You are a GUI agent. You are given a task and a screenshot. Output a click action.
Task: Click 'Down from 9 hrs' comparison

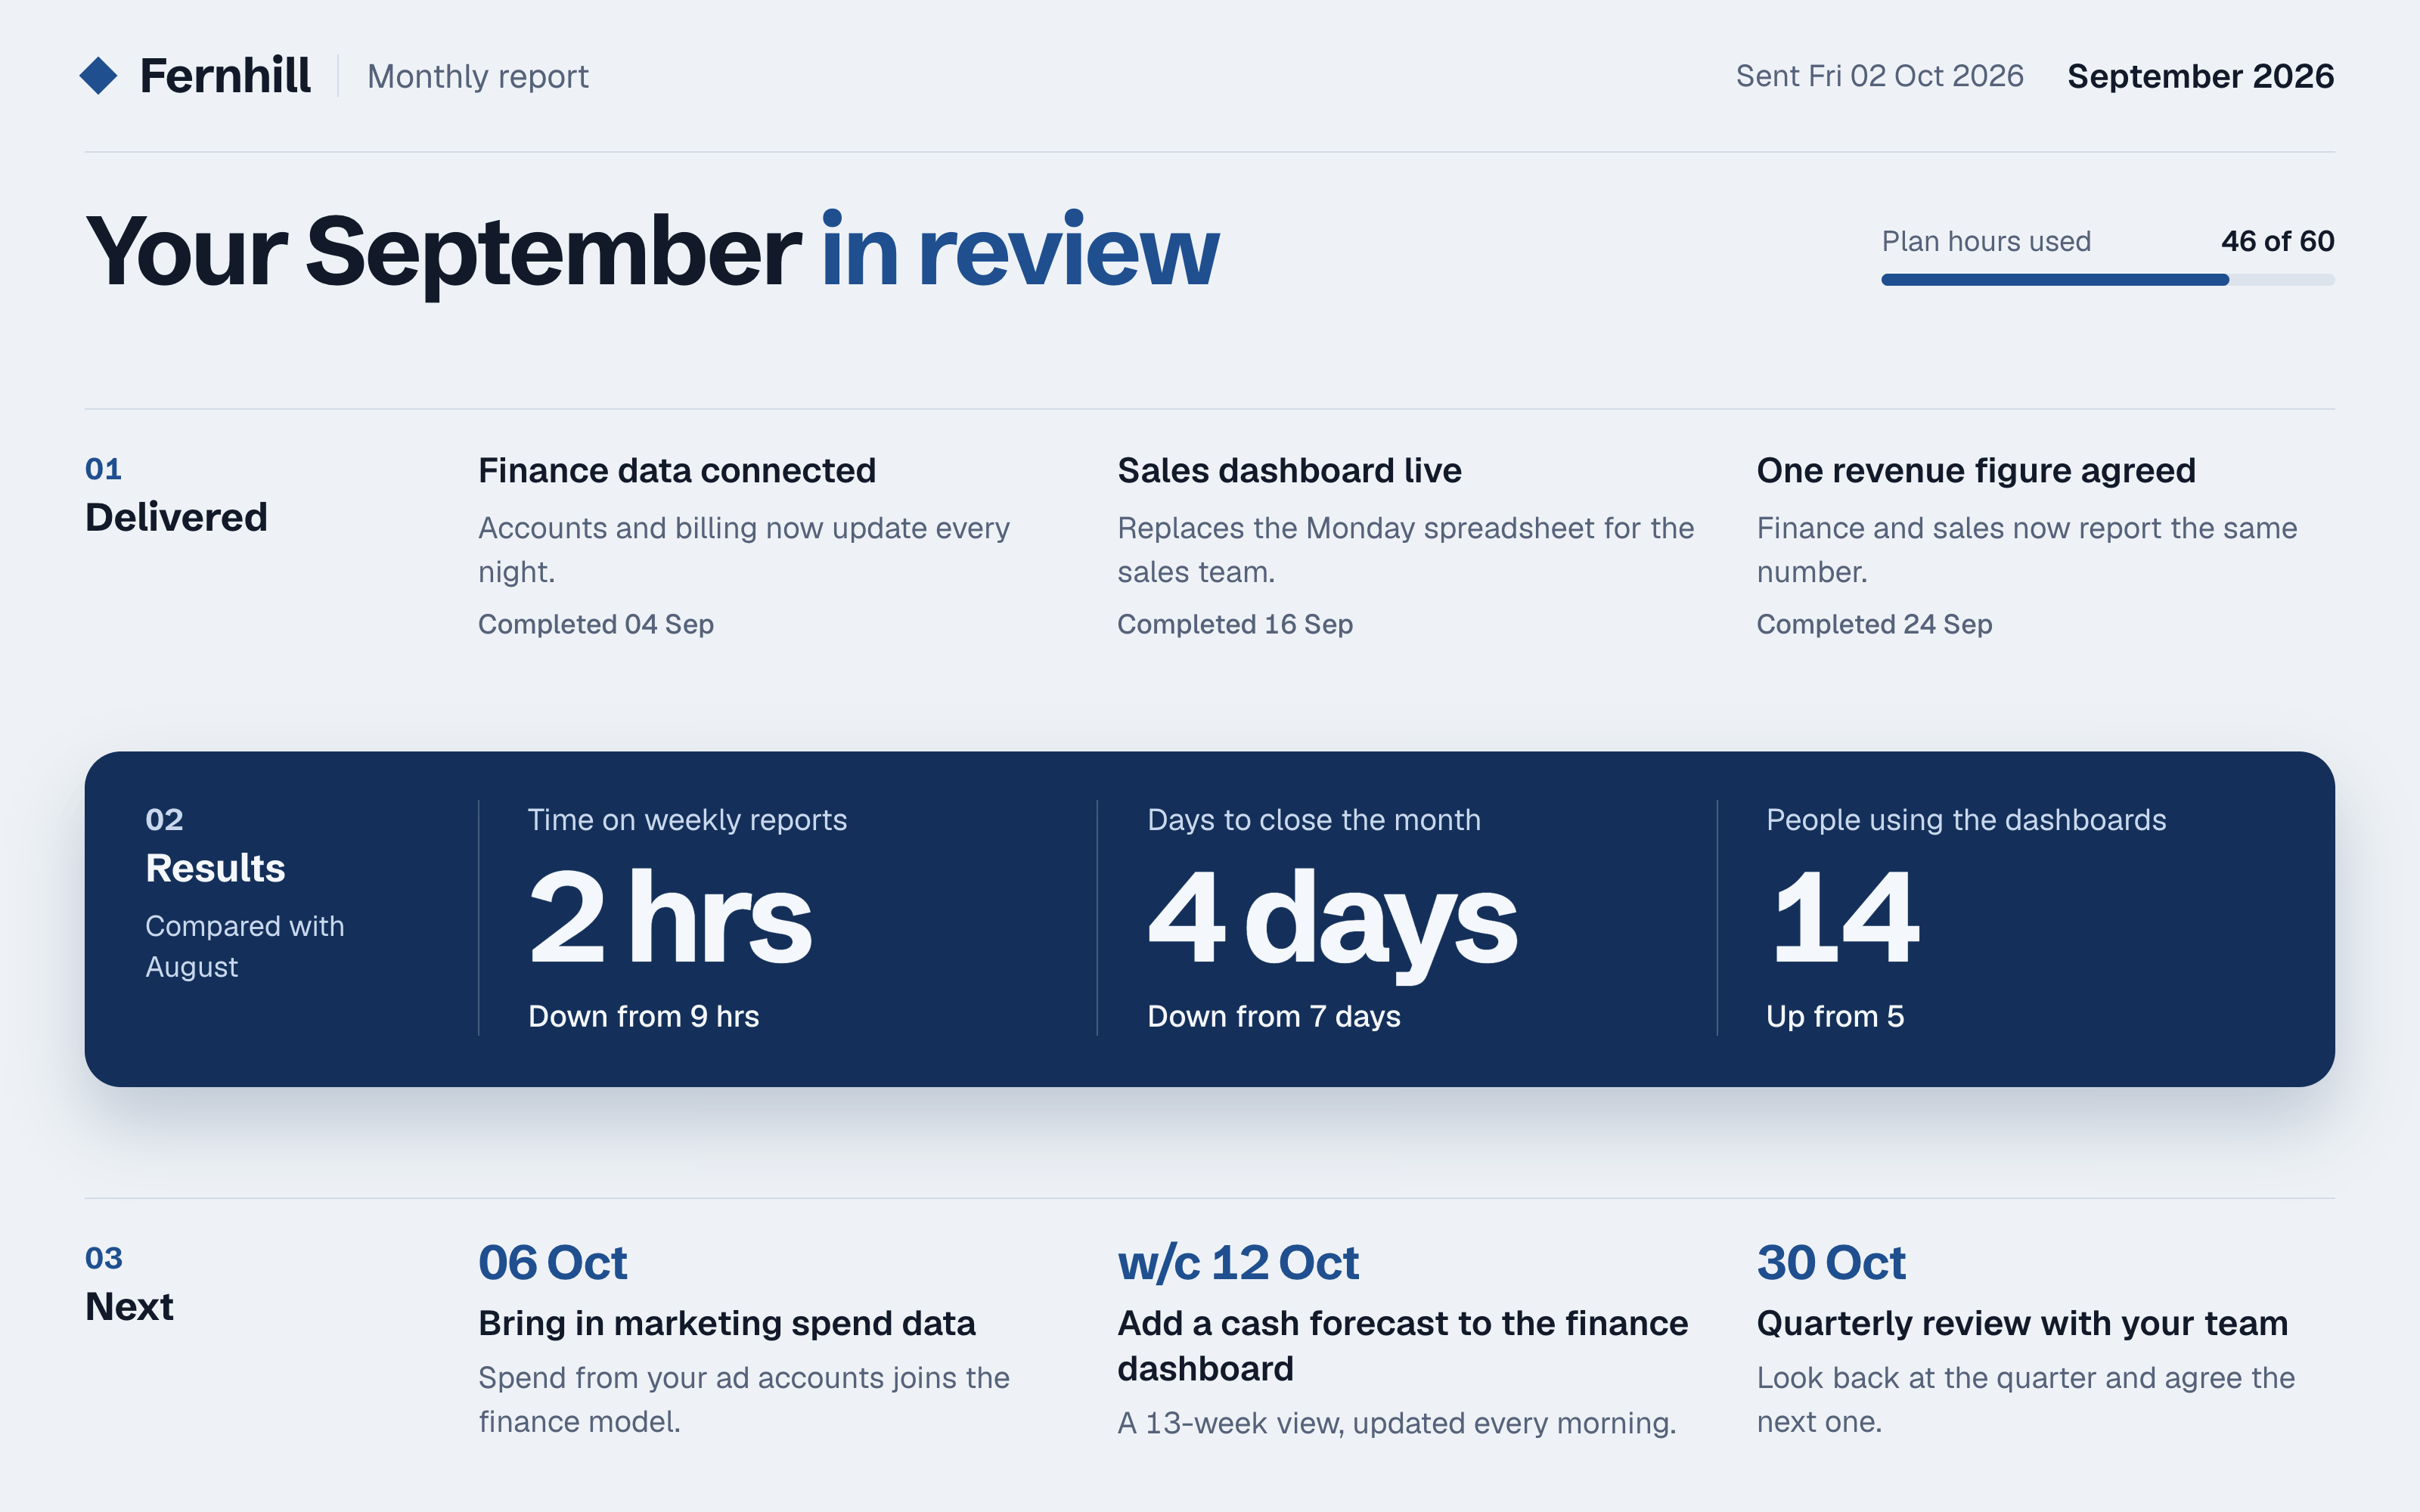(643, 1016)
